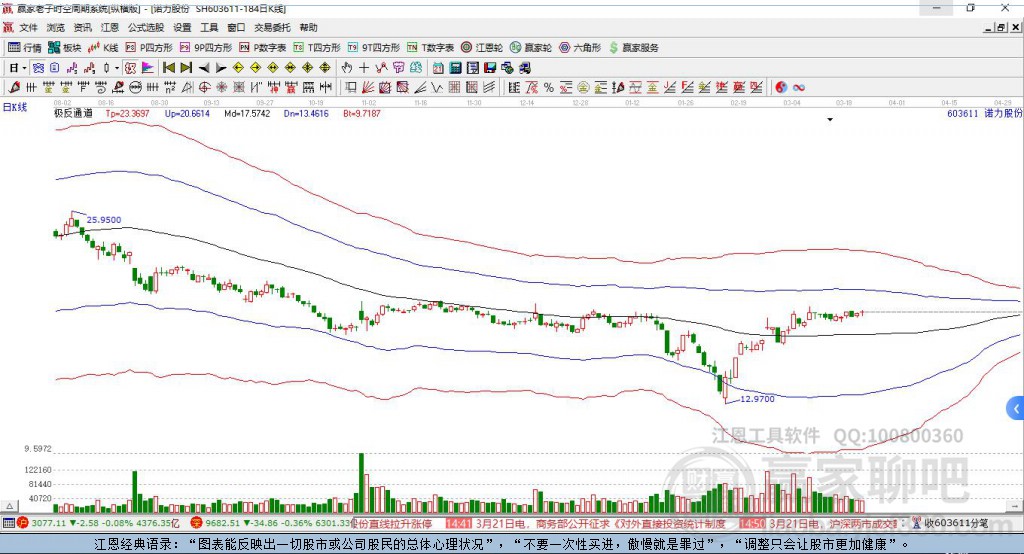Select the red pencil drawing tool

click(14, 87)
